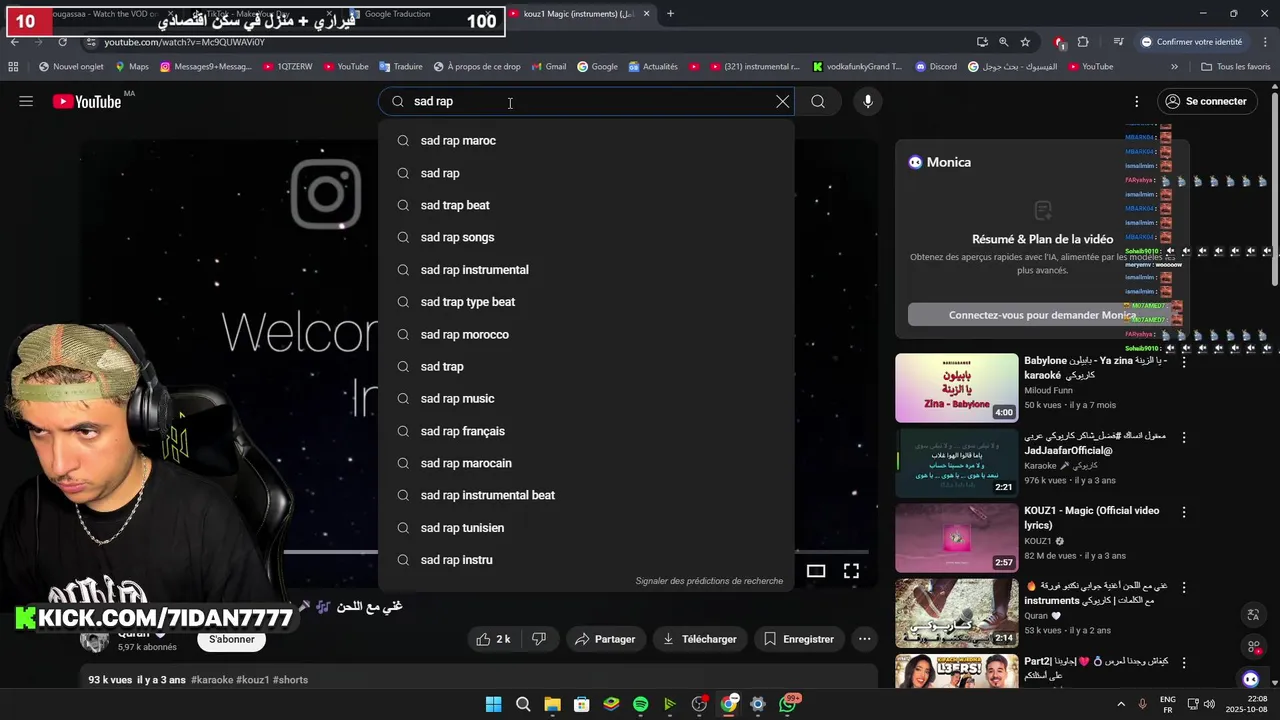This screenshot has height=720, width=1280.
Task: Open Windows Start menu
Action: coord(493,705)
